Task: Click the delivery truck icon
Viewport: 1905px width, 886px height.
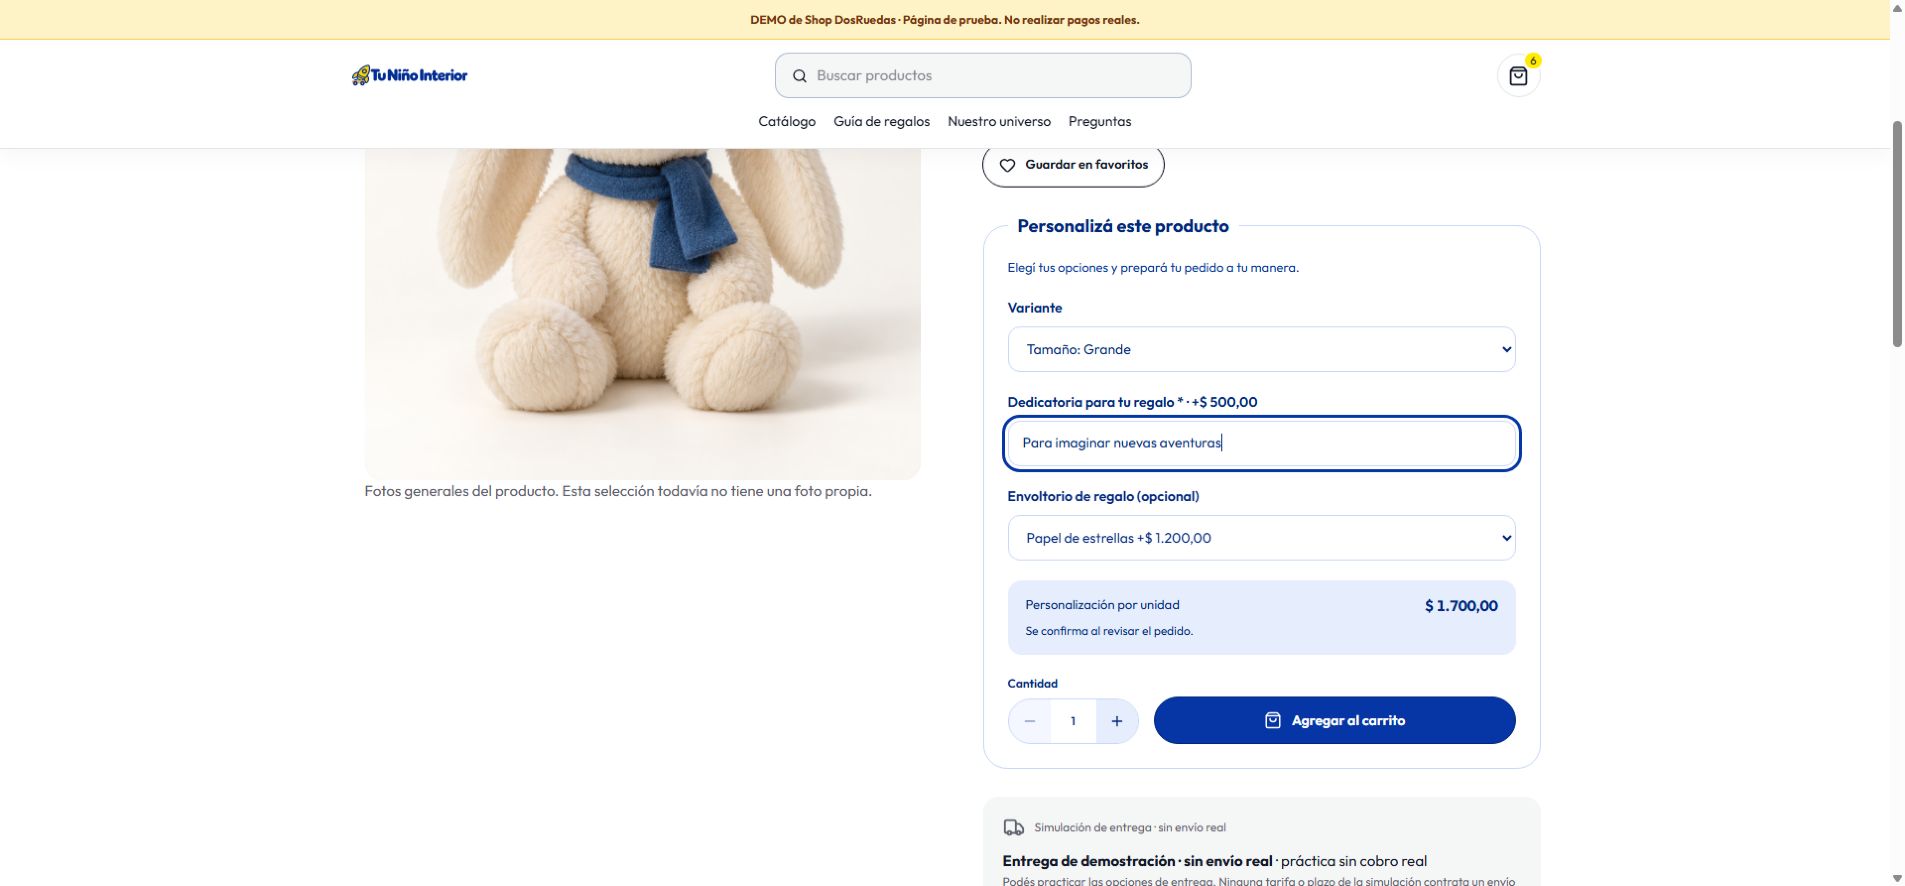Action: (1014, 827)
